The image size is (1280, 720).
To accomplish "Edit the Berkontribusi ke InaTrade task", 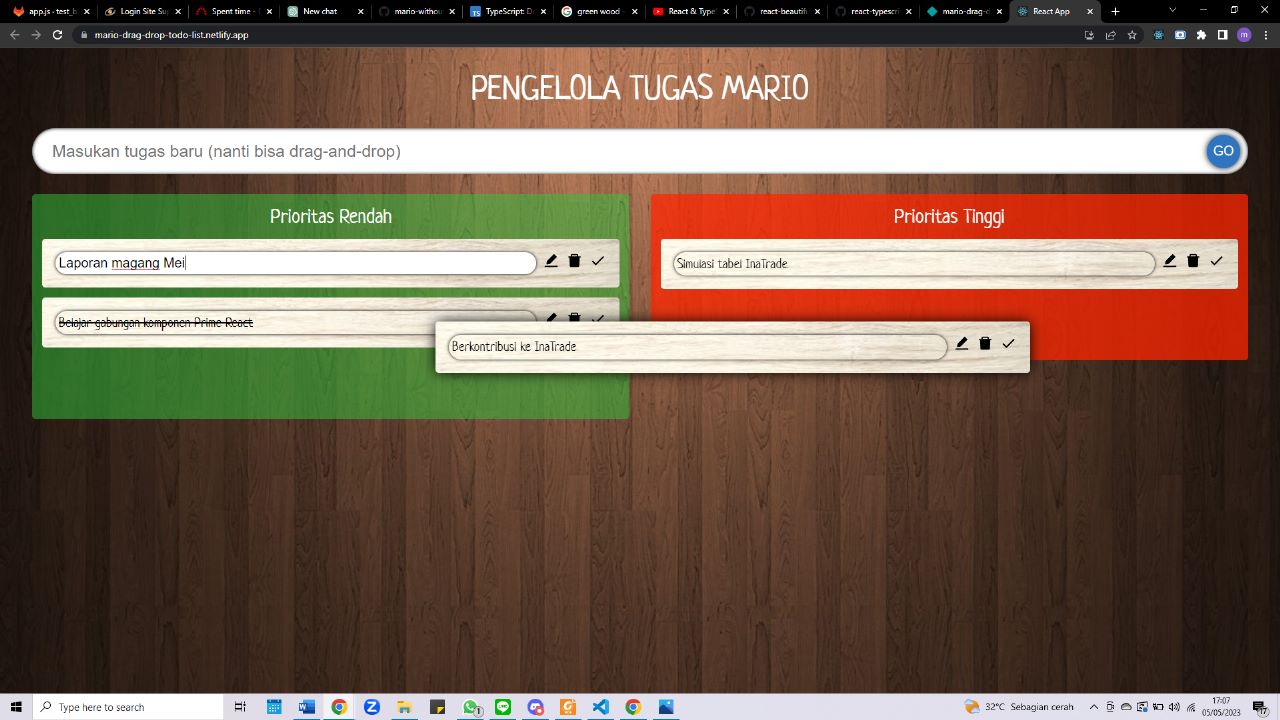I will tap(962, 343).
